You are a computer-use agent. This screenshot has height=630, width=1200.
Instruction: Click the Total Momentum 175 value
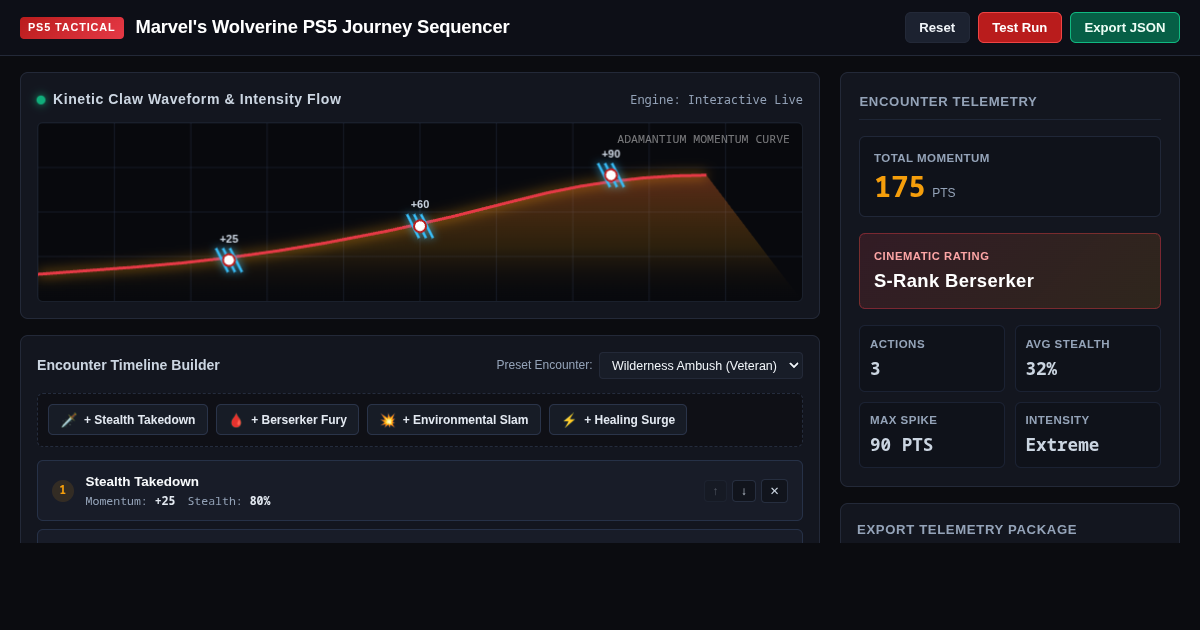pos(900,187)
